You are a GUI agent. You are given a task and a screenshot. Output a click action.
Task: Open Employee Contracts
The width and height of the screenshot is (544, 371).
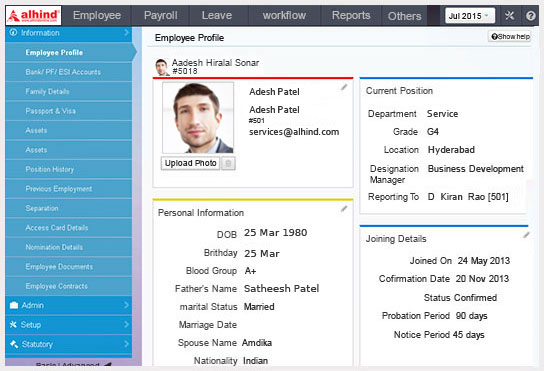69,286
